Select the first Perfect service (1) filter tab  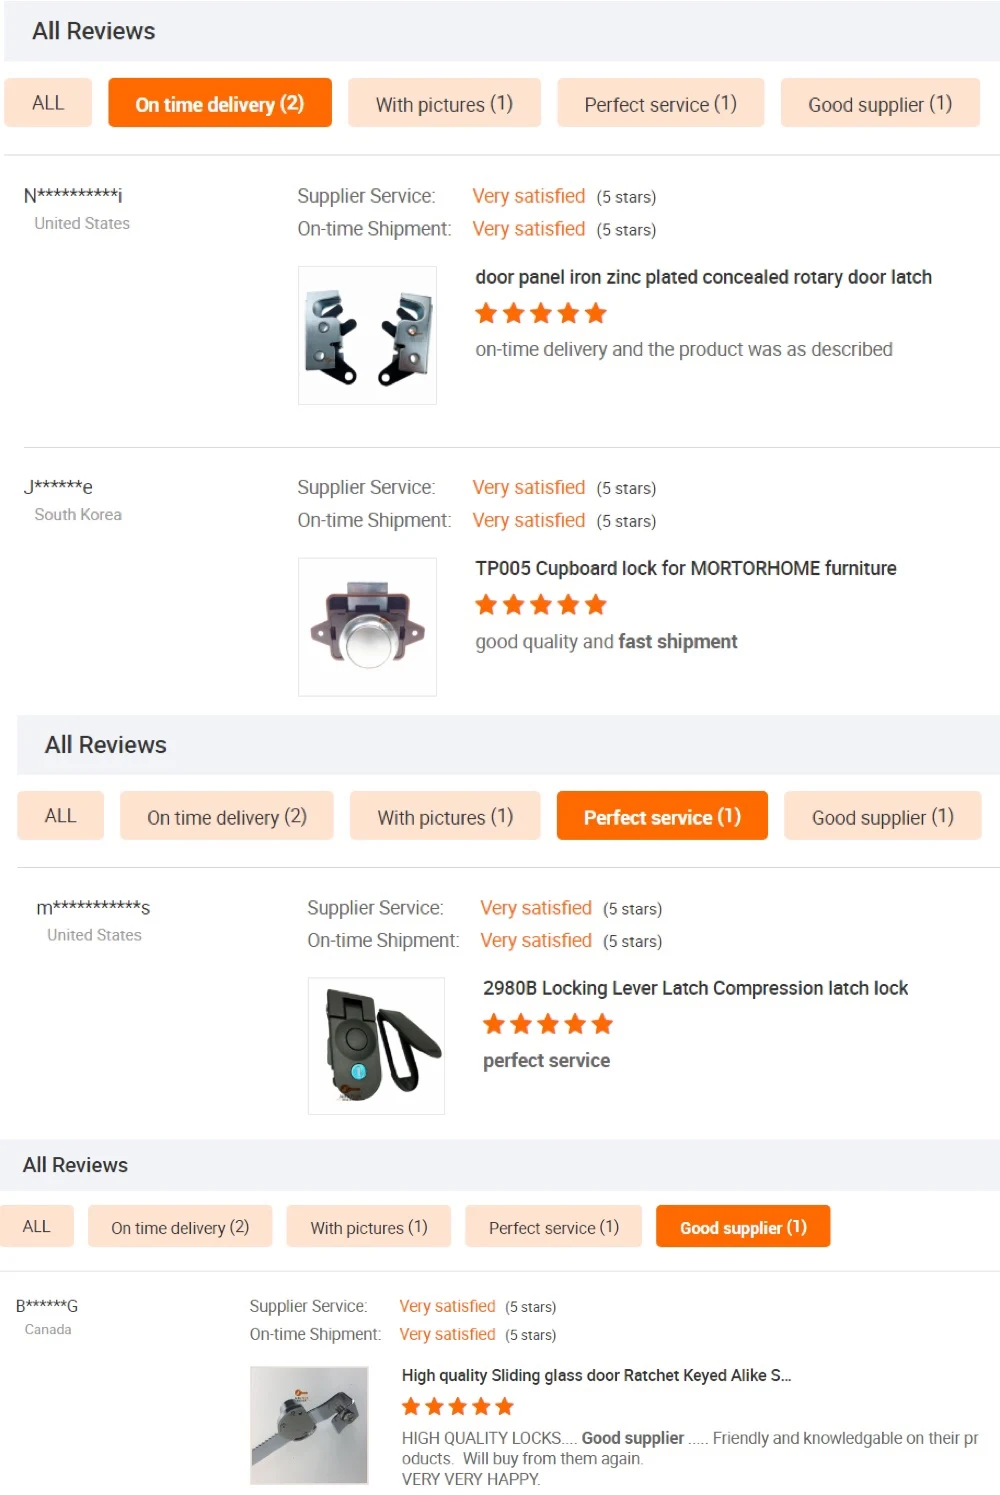click(x=660, y=103)
